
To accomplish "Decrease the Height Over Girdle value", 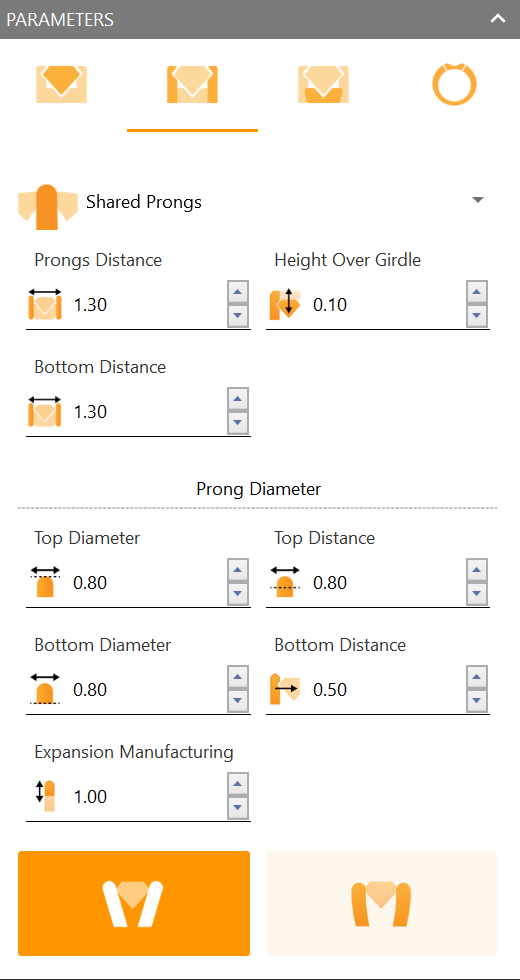I will pos(477,316).
